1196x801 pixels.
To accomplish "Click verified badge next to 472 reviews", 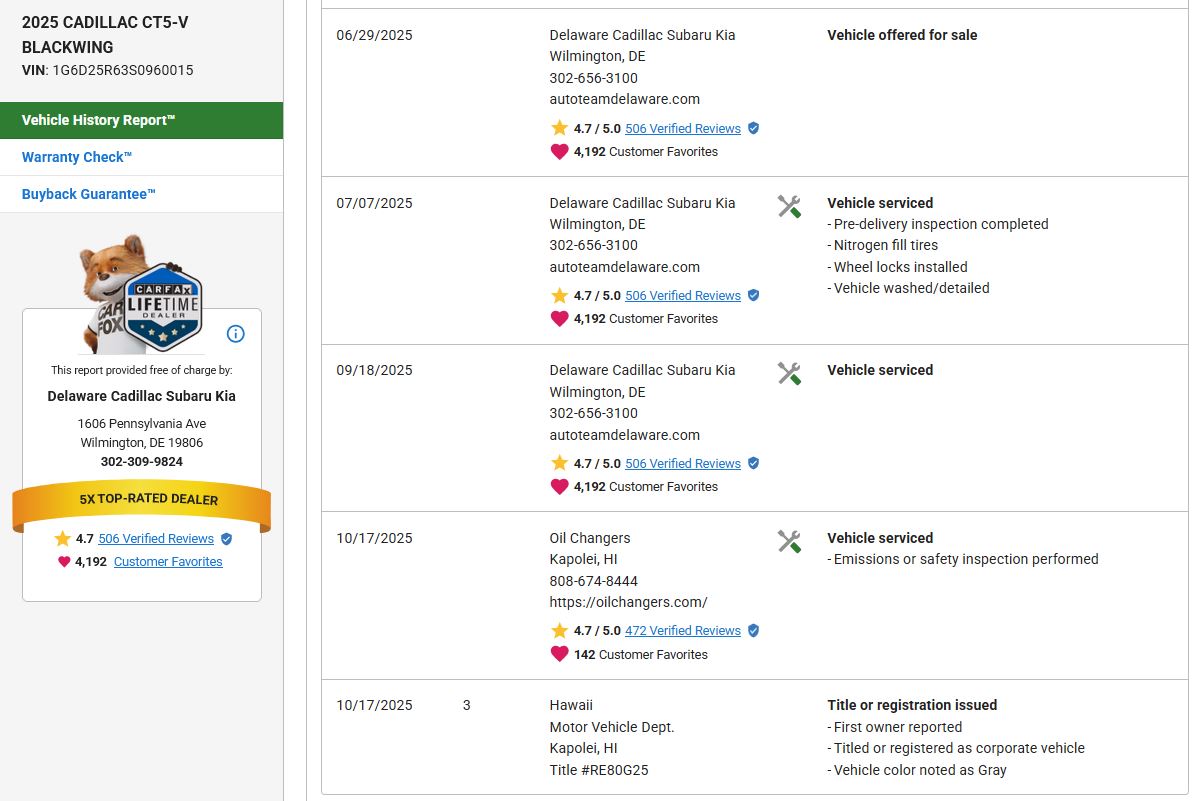I will [753, 631].
